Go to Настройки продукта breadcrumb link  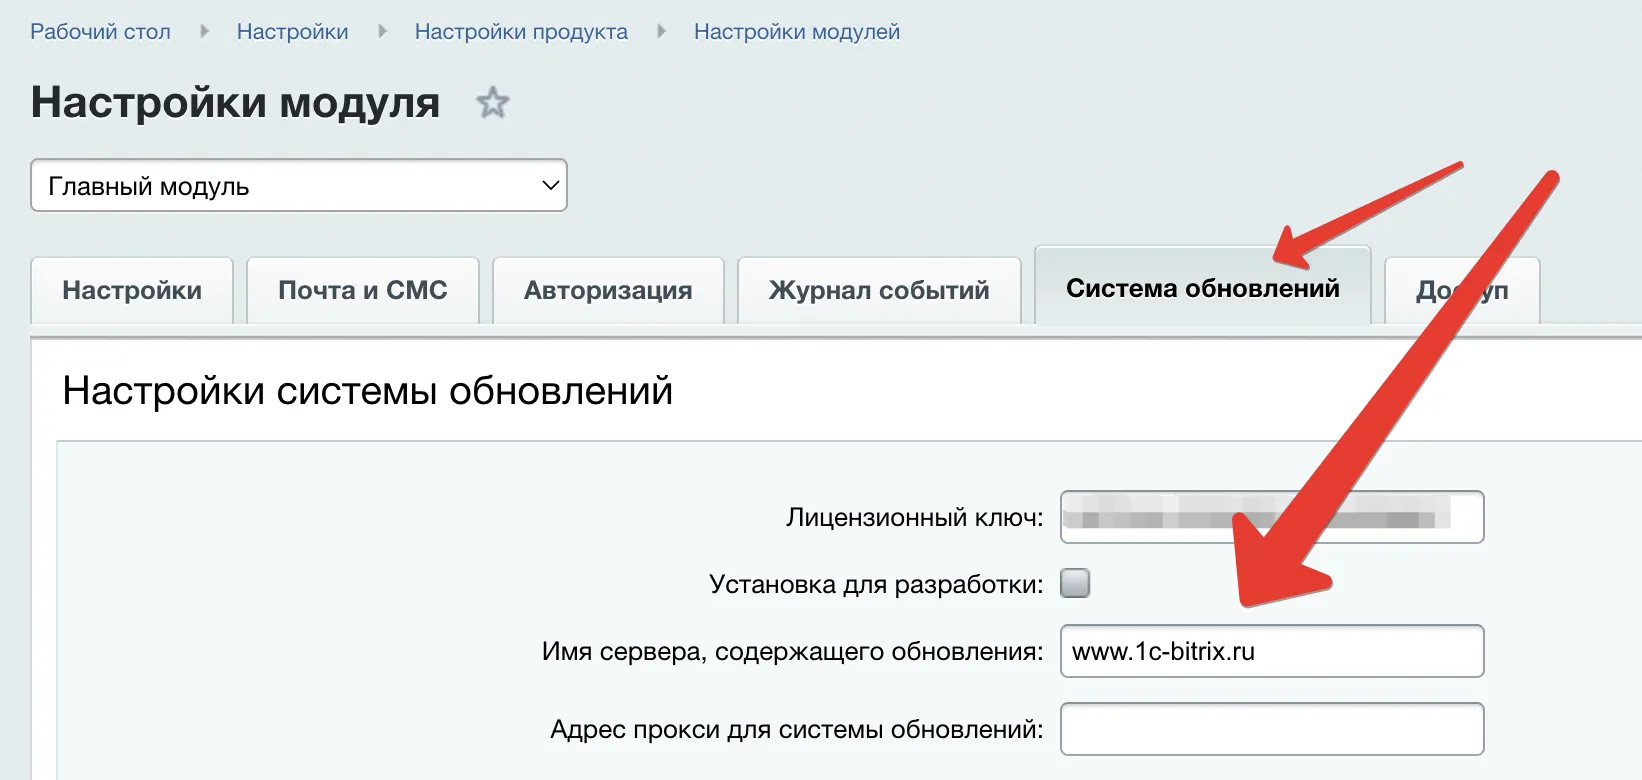[521, 32]
